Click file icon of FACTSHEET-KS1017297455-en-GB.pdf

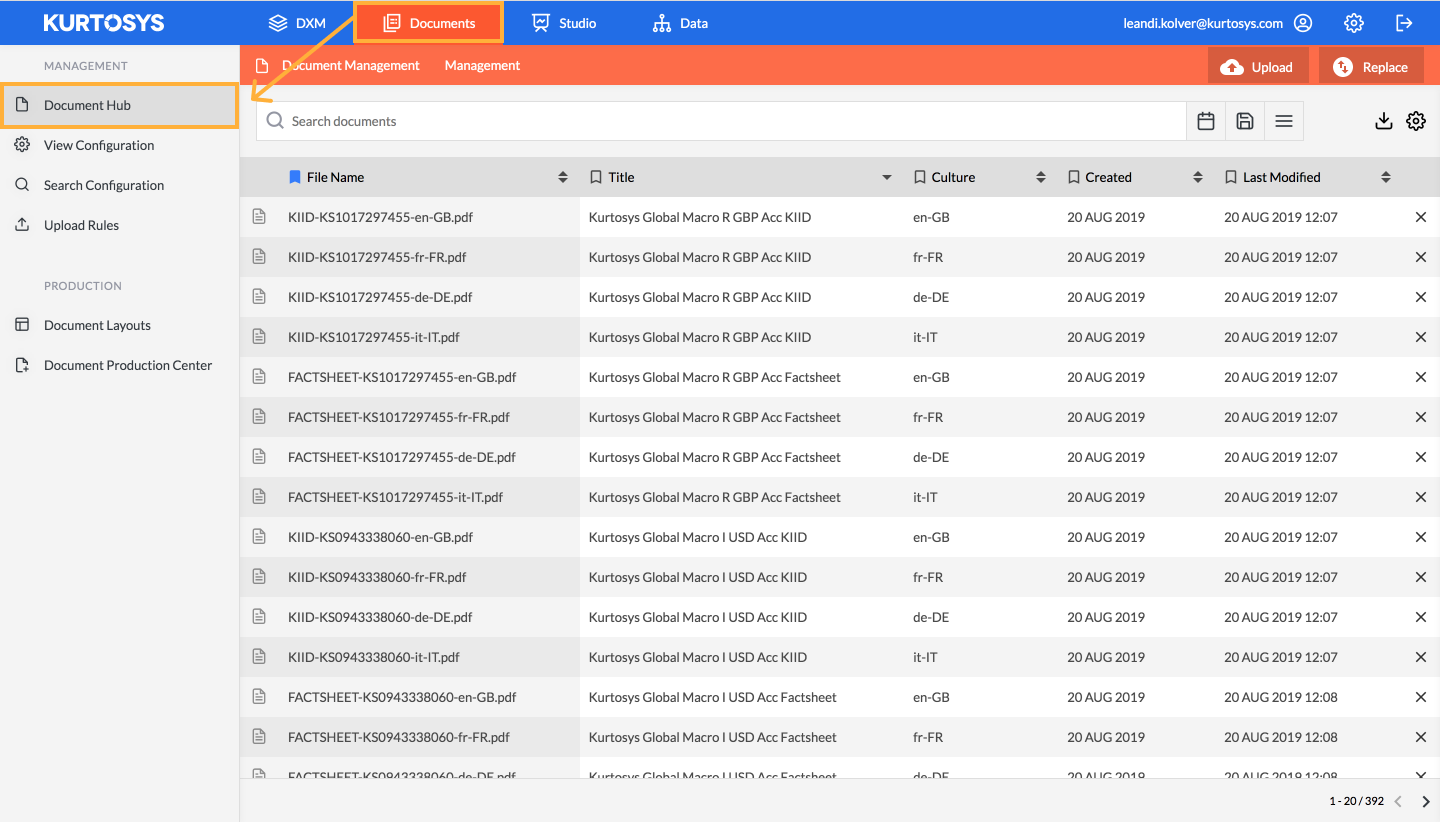coord(259,376)
